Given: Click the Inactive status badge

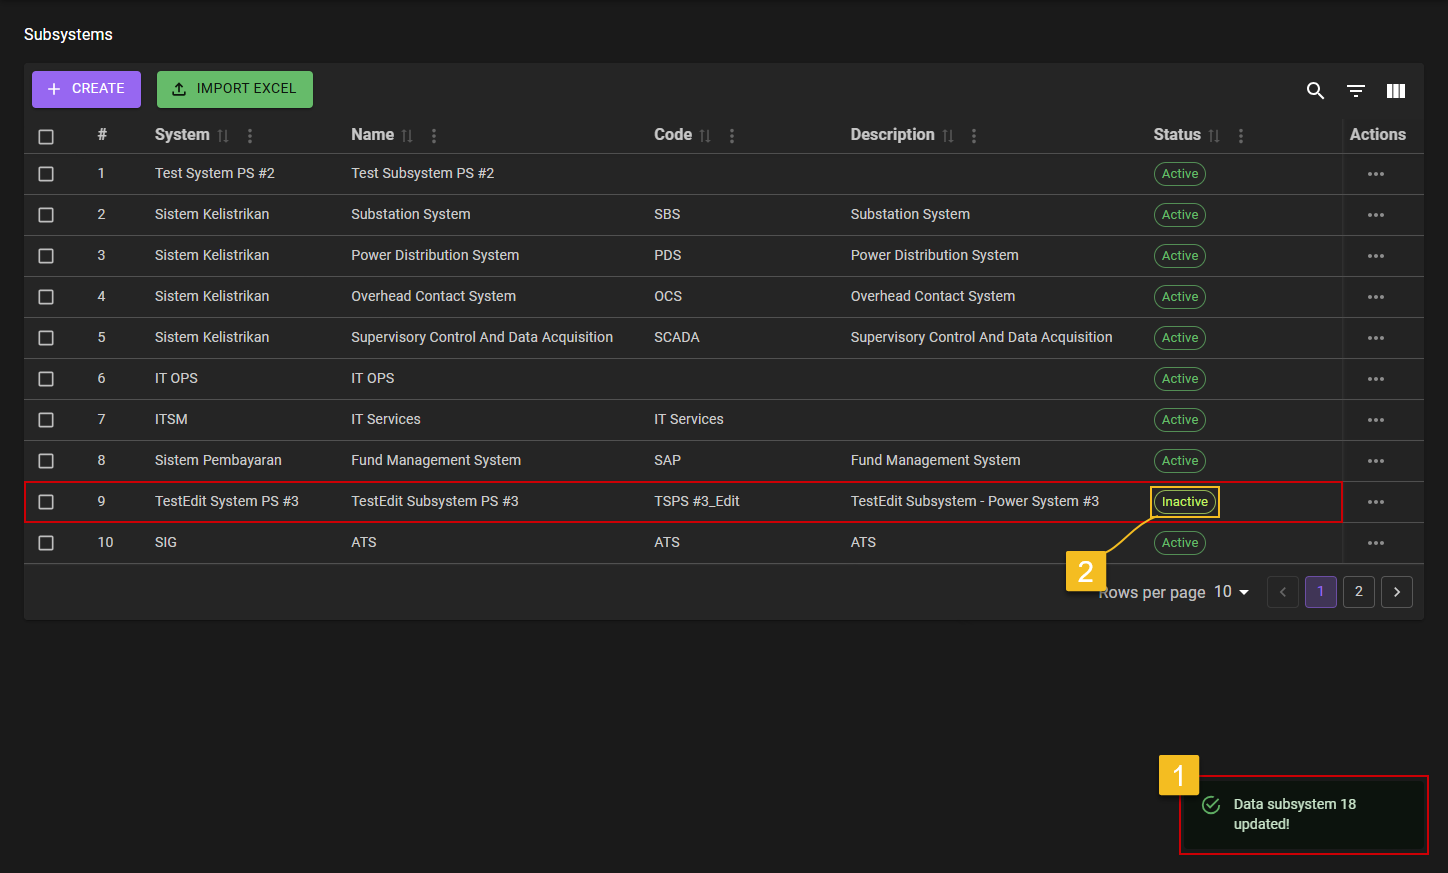Looking at the screenshot, I should click(1185, 502).
